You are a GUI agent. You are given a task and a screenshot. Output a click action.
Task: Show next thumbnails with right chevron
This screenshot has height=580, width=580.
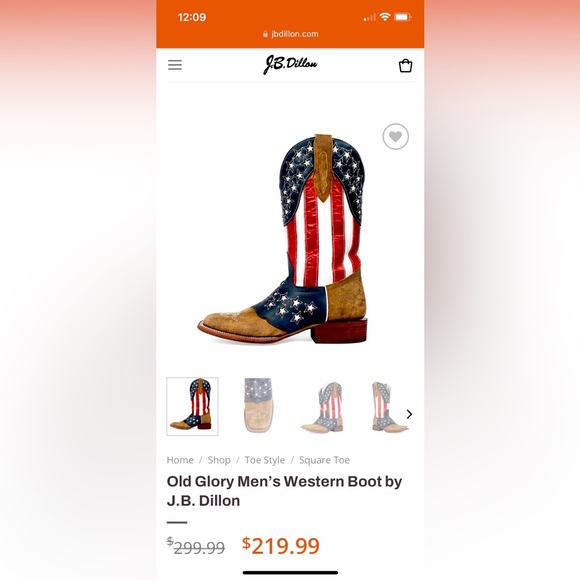click(x=409, y=414)
